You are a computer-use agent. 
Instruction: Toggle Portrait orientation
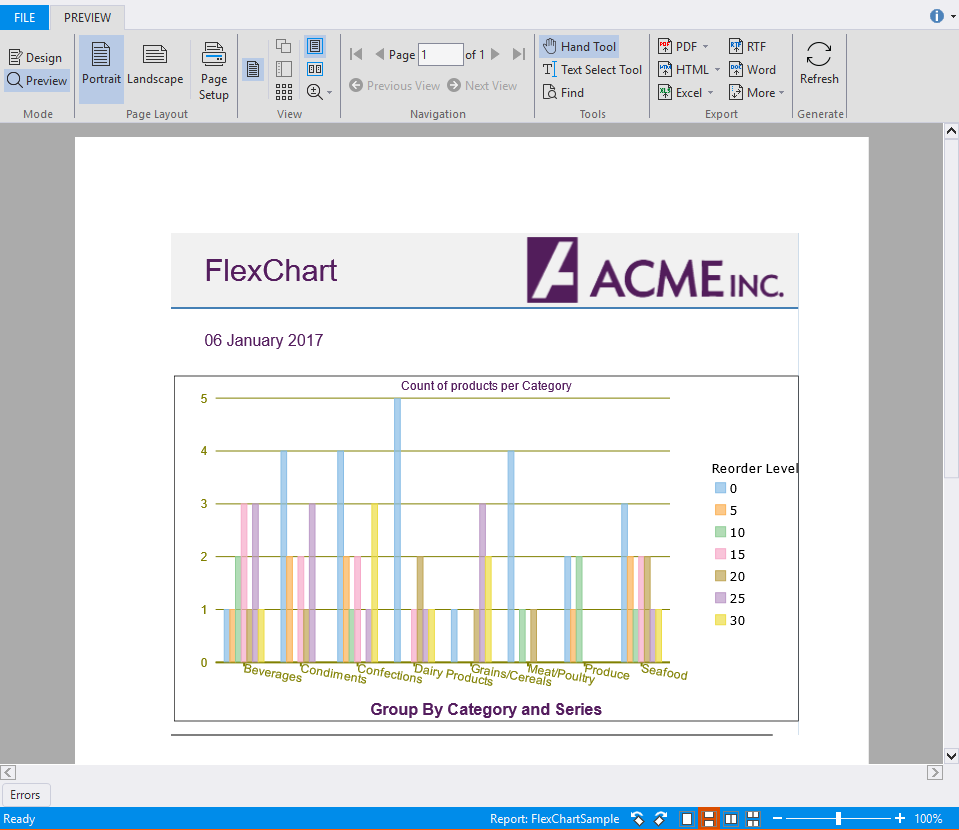[100, 68]
